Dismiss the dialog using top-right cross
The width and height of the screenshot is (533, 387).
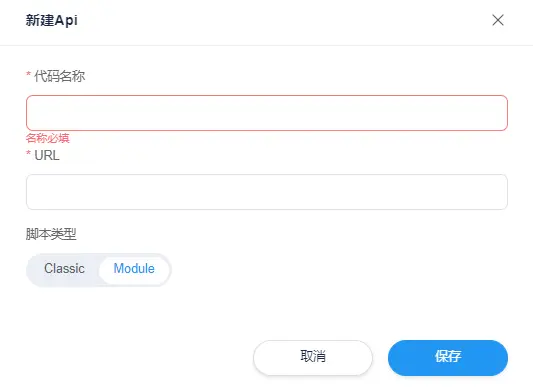pos(498,20)
